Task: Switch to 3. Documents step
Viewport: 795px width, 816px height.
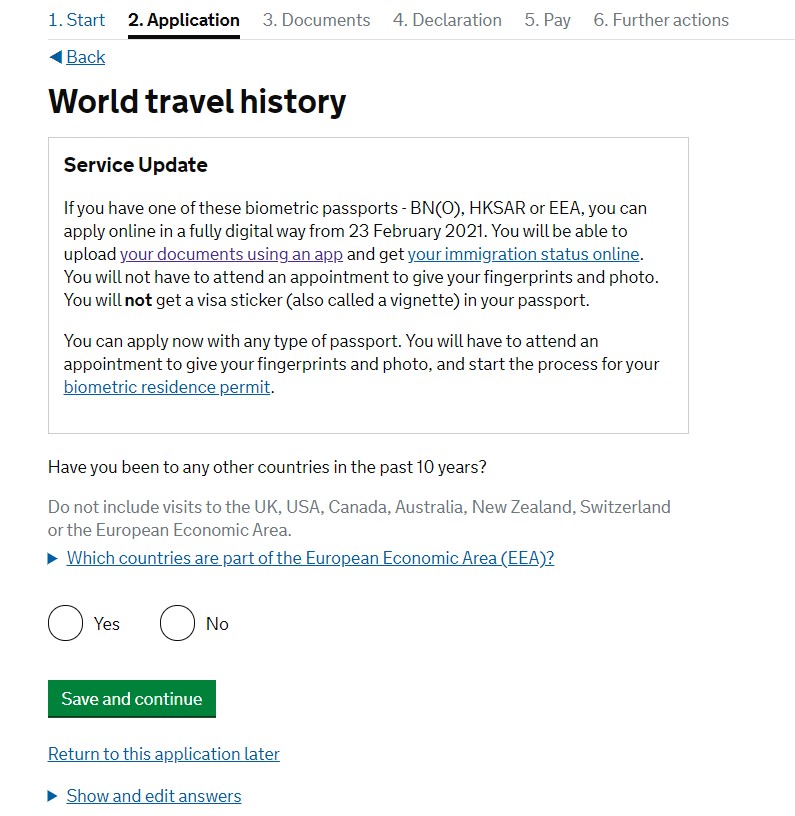Action: (x=316, y=20)
